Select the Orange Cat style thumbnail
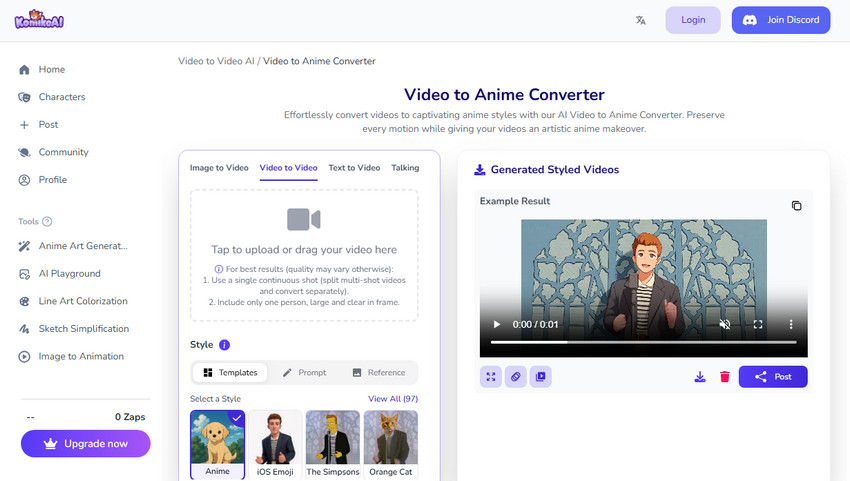This screenshot has width=850, height=481. point(390,438)
